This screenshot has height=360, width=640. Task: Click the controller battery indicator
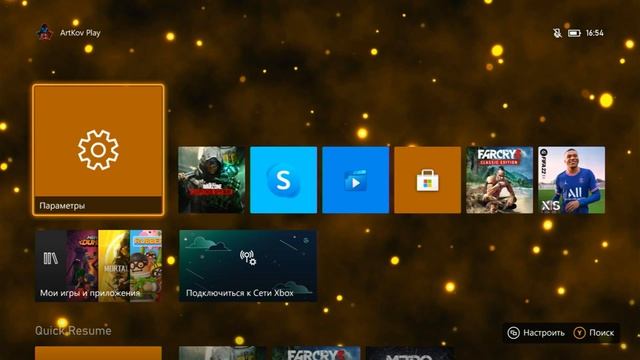(574, 33)
